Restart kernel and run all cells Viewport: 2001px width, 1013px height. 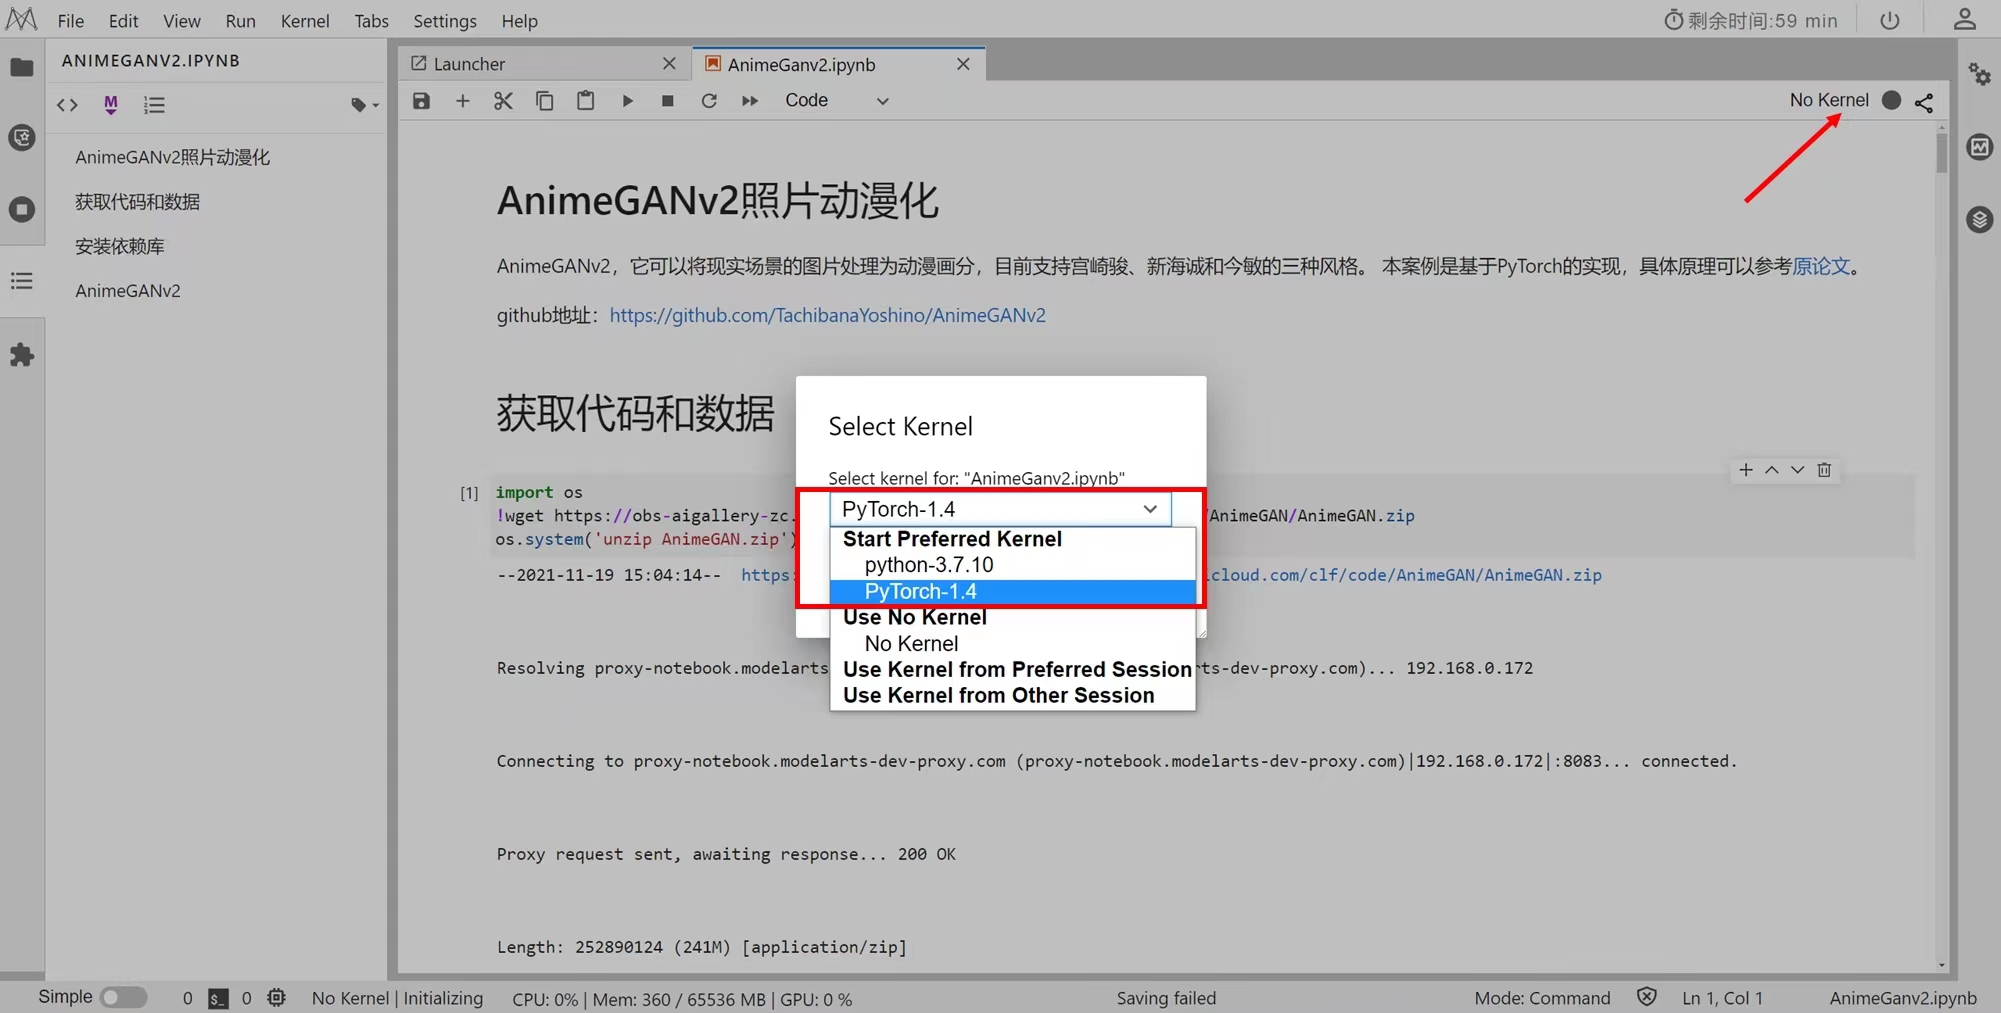[749, 100]
